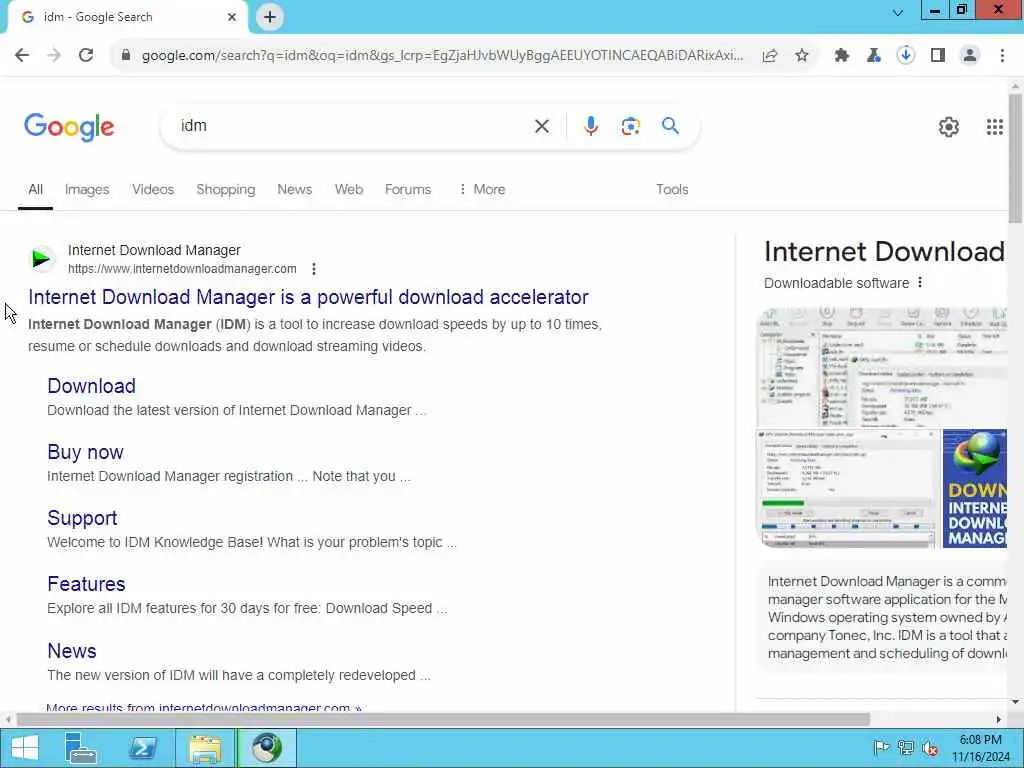The height and width of the screenshot is (768, 1024).
Task: Open Action Center flag in tray
Action: point(881,748)
